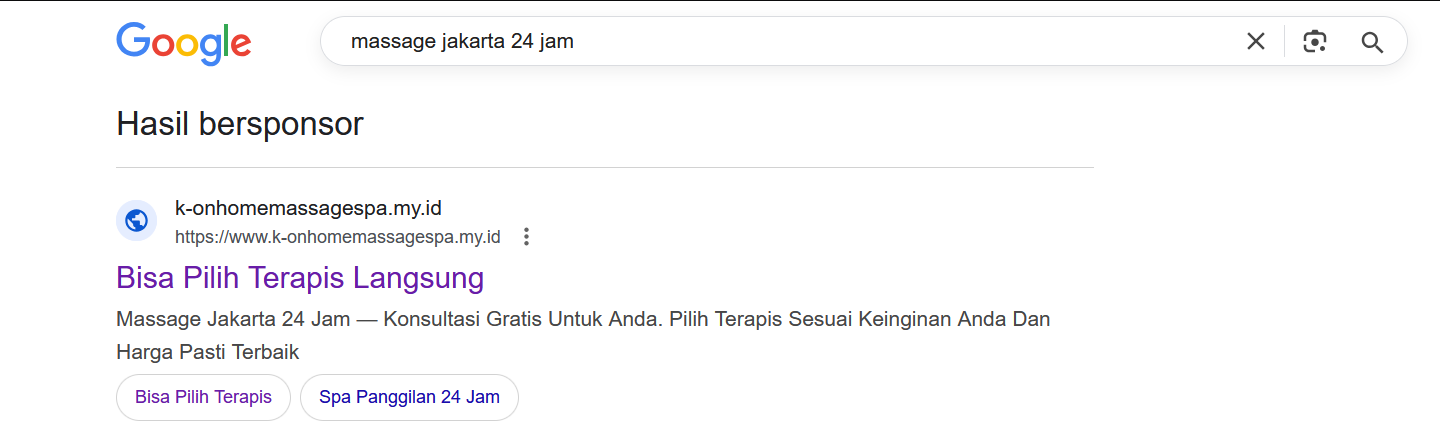Click the Google logo
The height and width of the screenshot is (445, 1440).
183,43
